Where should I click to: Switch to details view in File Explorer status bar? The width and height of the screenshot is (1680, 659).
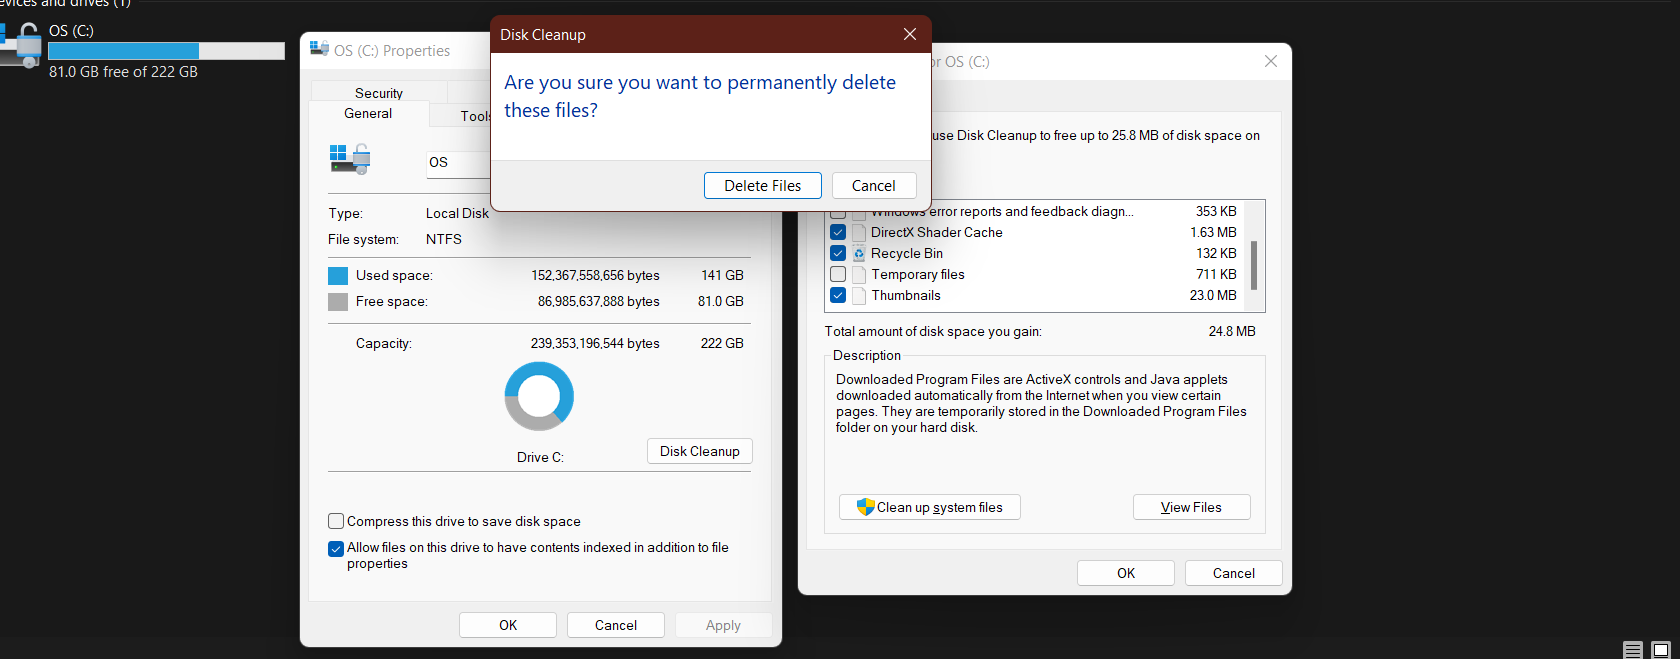point(1633,650)
